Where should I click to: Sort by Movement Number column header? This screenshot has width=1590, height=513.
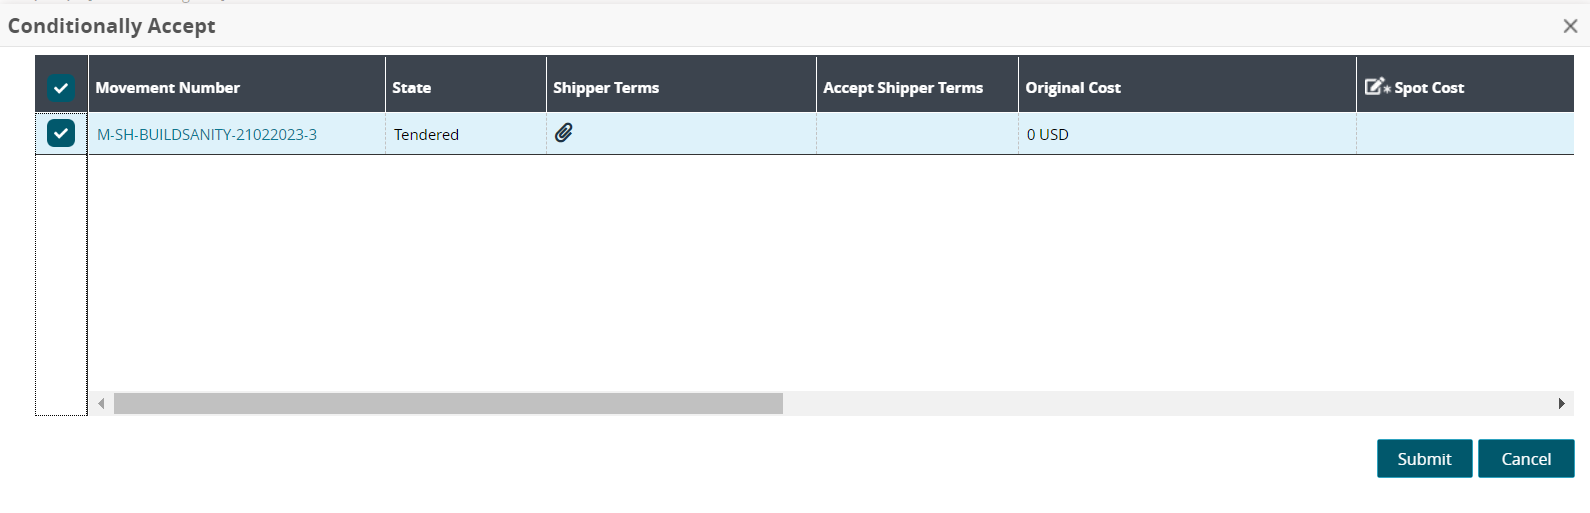[168, 88]
